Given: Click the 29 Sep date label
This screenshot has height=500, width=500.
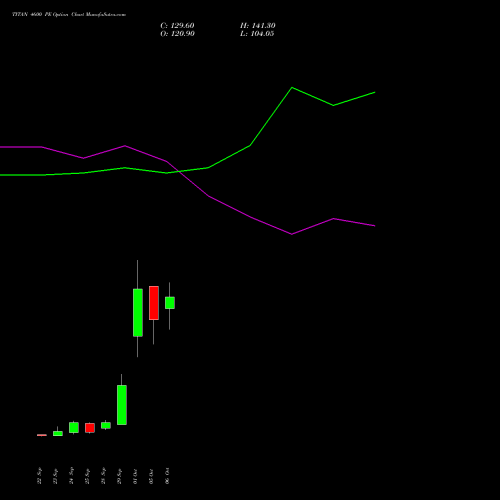Looking at the screenshot, I should coord(119,476).
